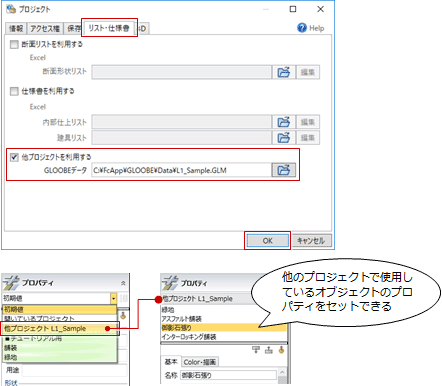Open 初期値 template dropdown arrow
This screenshot has width=442, height=386.
click(114, 298)
